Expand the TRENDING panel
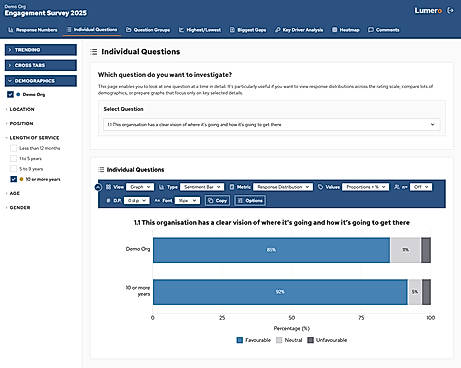461x368 pixels. 41,50
